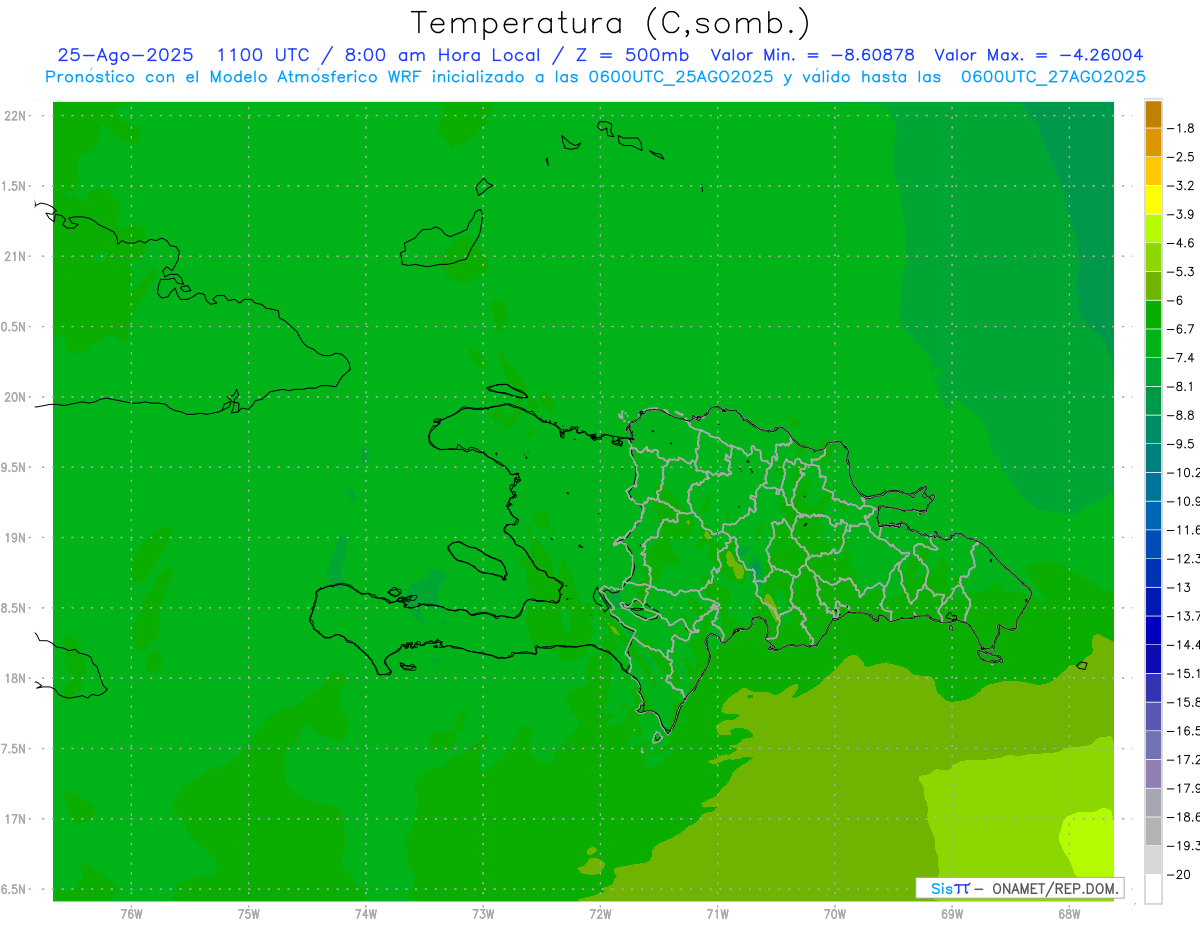Pick the white swatch below -20
The height and width of the screenshot is (927, 1200).
click(1153, 889)
